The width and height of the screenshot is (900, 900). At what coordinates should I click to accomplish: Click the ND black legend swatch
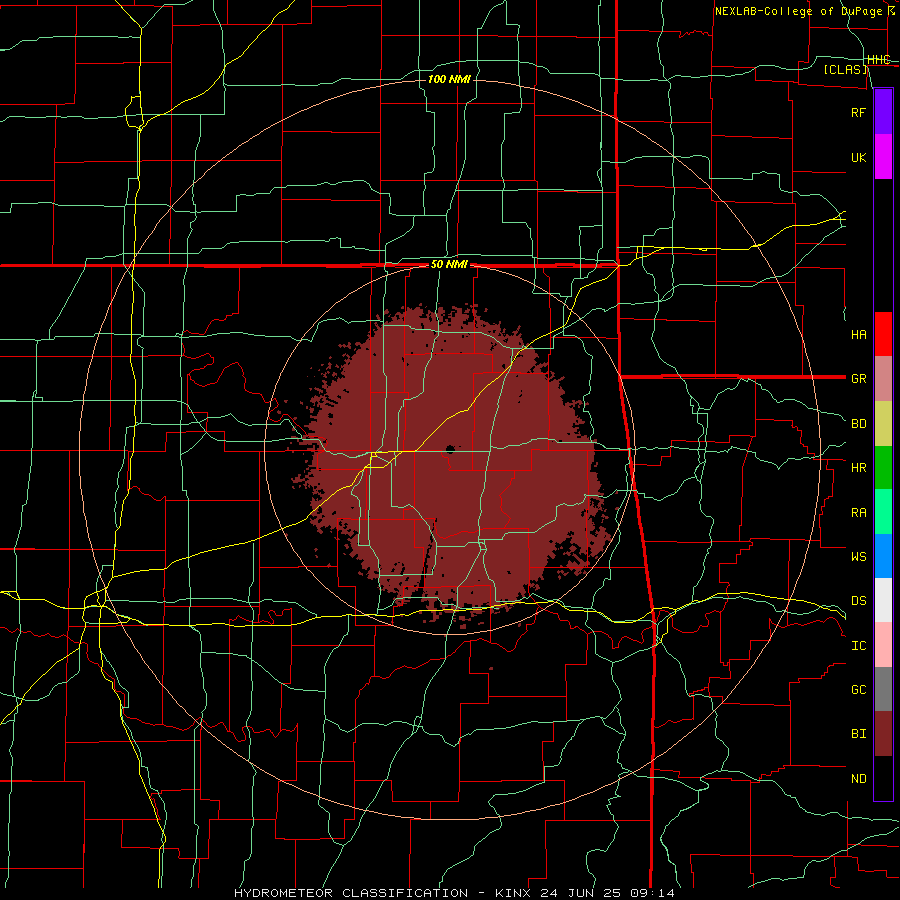883,778
